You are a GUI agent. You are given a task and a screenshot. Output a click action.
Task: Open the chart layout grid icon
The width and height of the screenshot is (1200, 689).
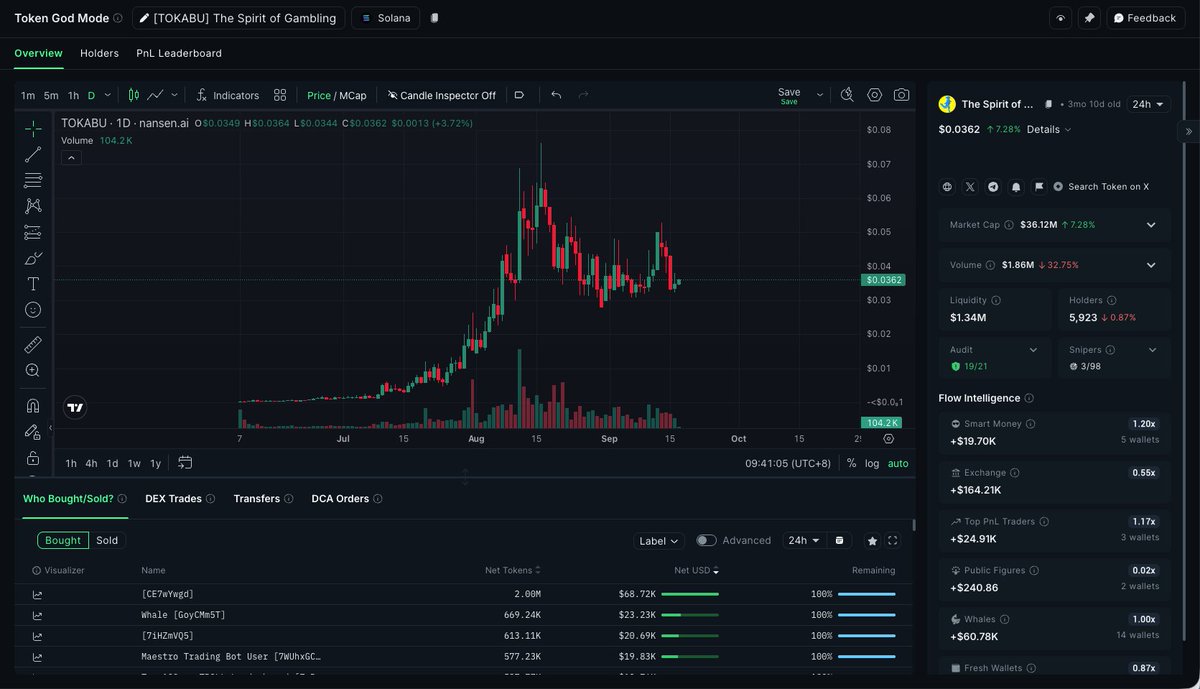(280, 95)
